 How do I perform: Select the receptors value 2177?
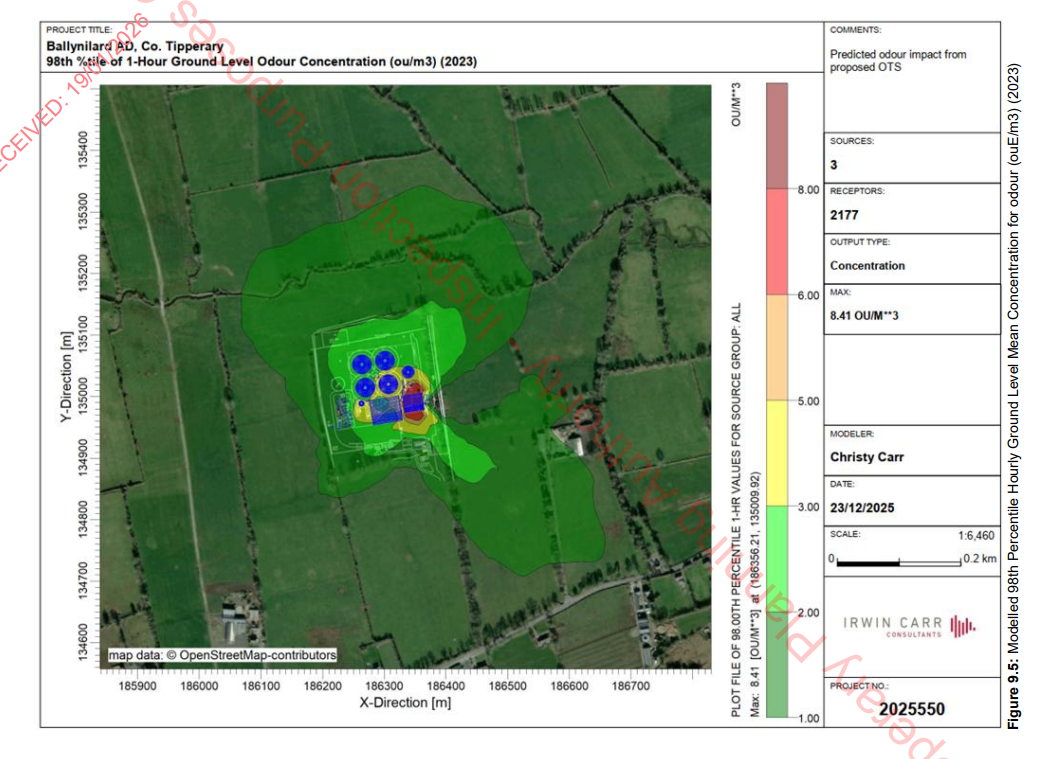click(x=846, y=214)
